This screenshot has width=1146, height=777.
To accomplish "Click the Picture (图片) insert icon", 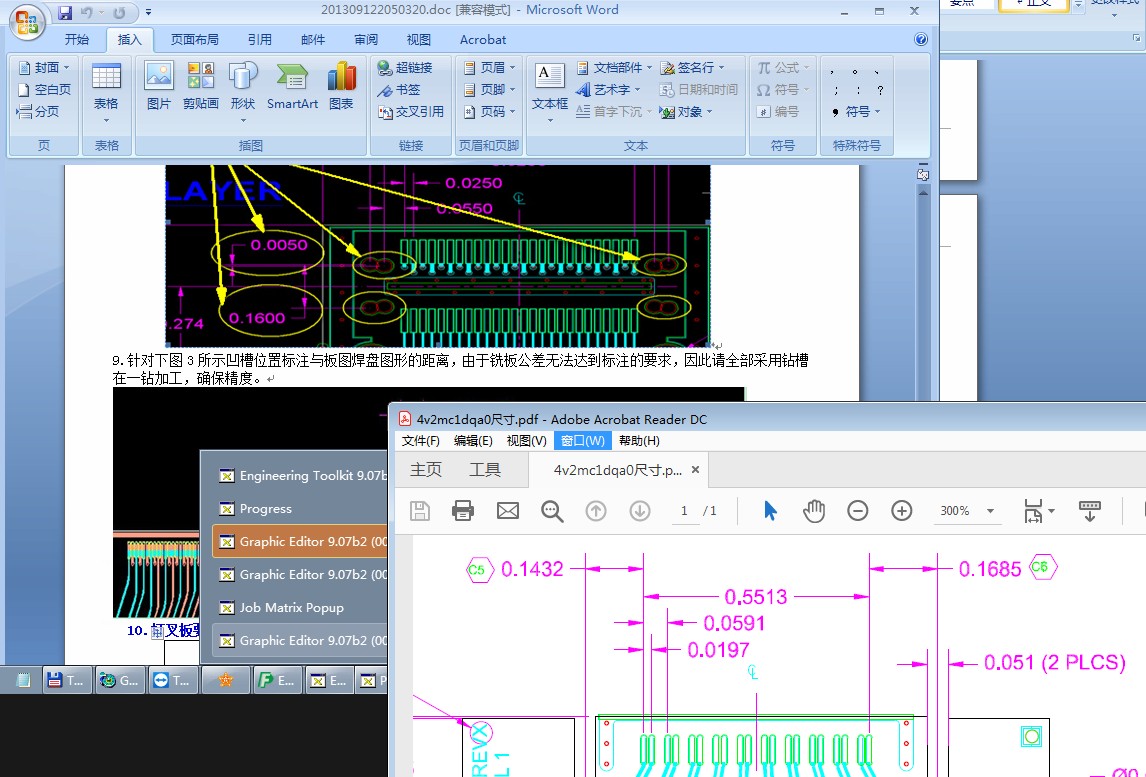I will click(159, 85).
